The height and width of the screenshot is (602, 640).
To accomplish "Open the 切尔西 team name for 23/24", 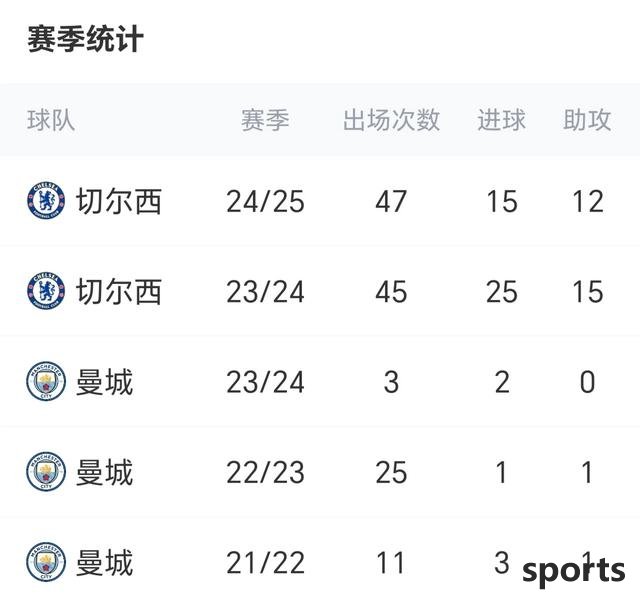I will coord(119,291).
